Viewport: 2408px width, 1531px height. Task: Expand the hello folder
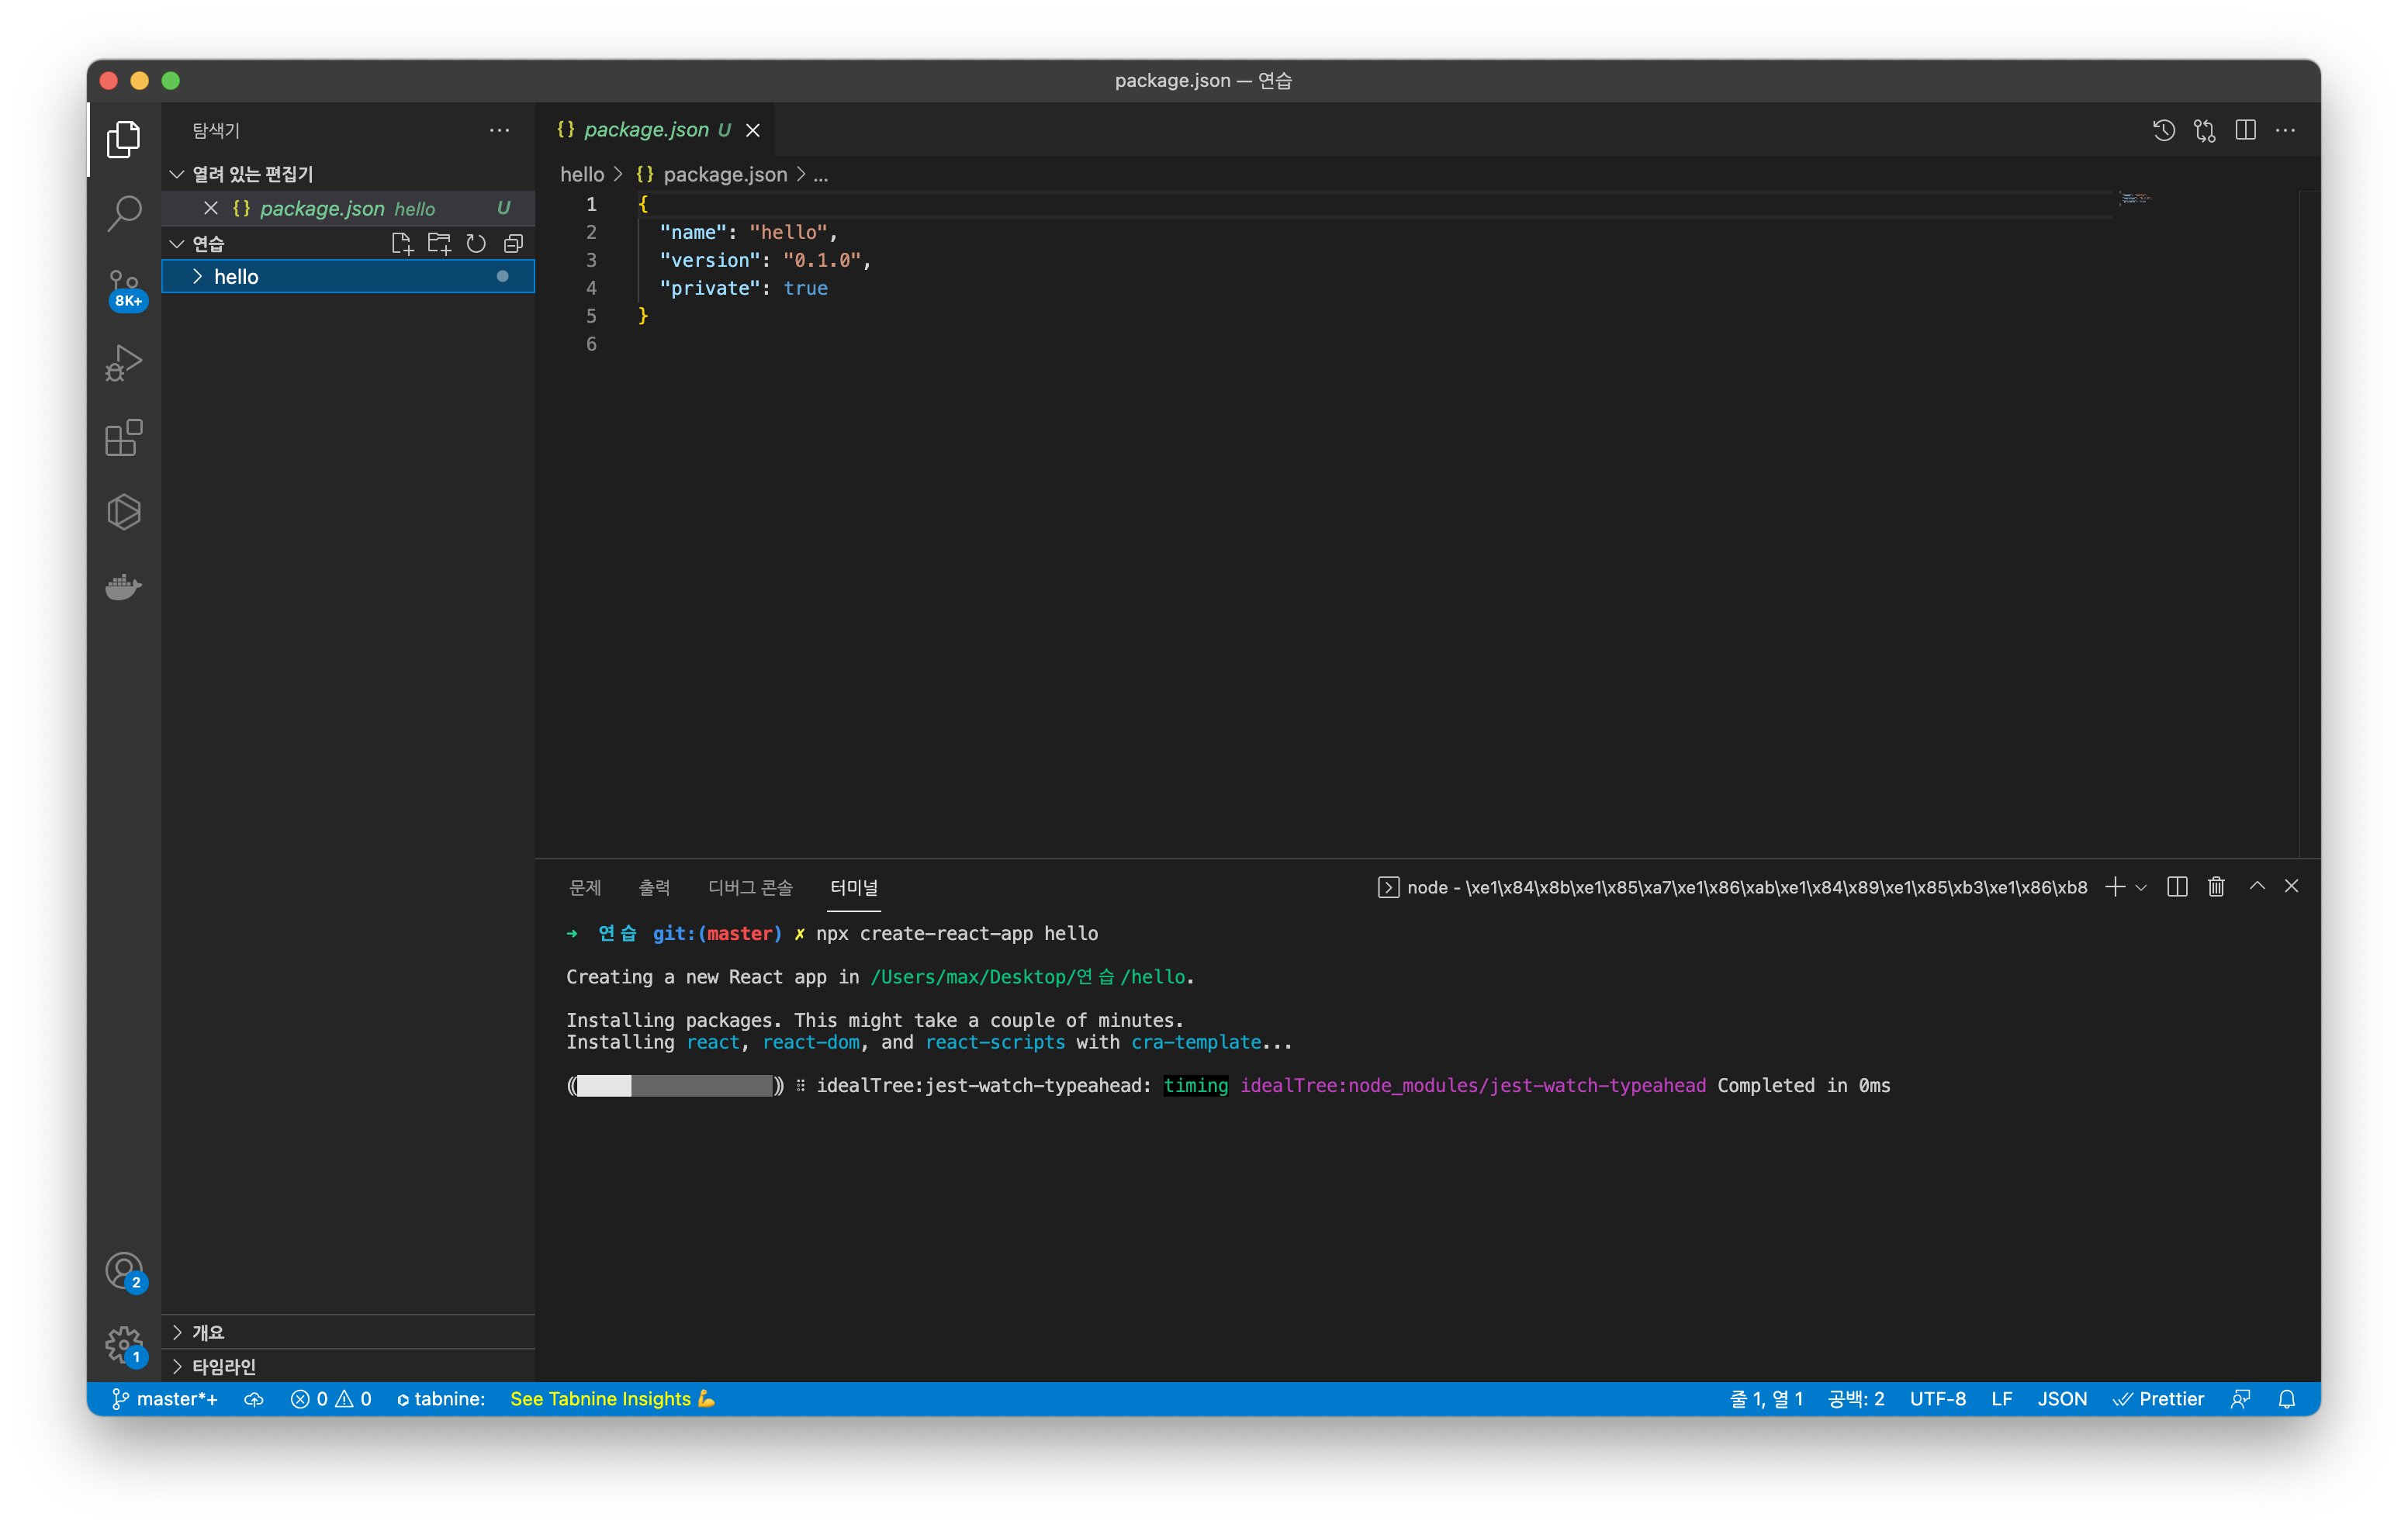[x=236, y=277]
